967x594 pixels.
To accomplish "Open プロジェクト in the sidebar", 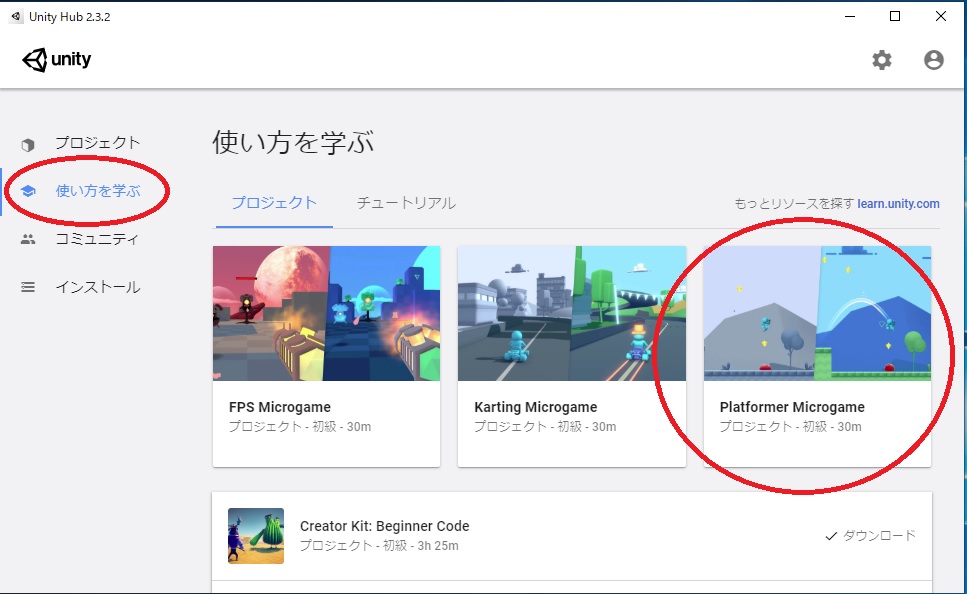I will (98, 143).
